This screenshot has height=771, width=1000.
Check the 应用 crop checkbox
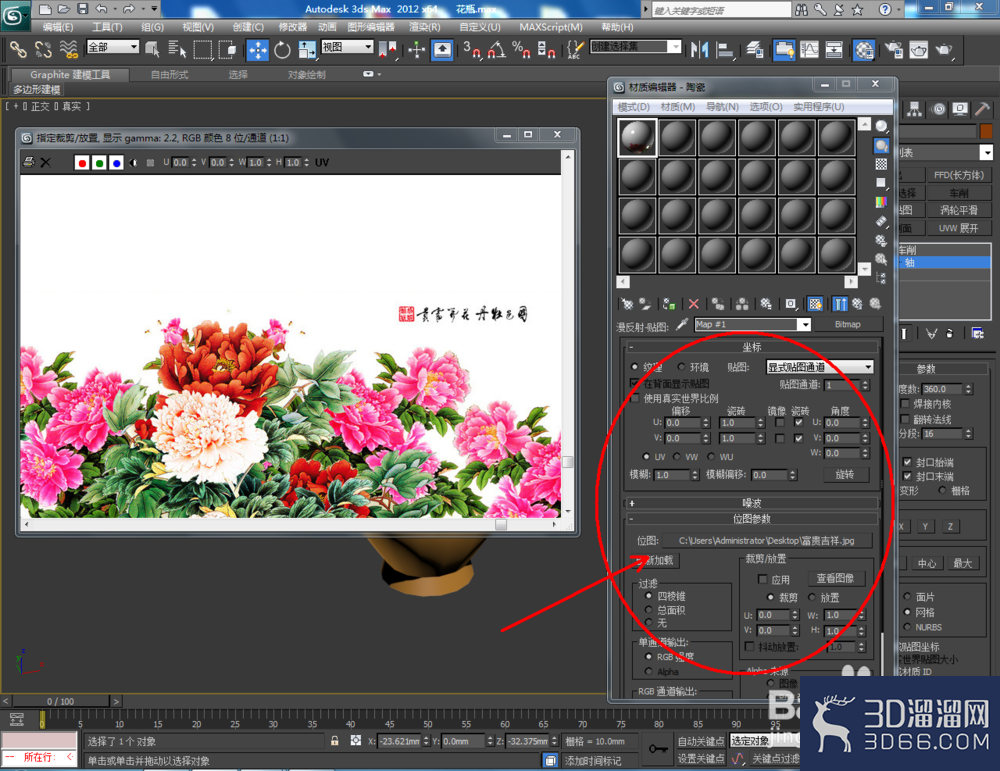[762, 579]
